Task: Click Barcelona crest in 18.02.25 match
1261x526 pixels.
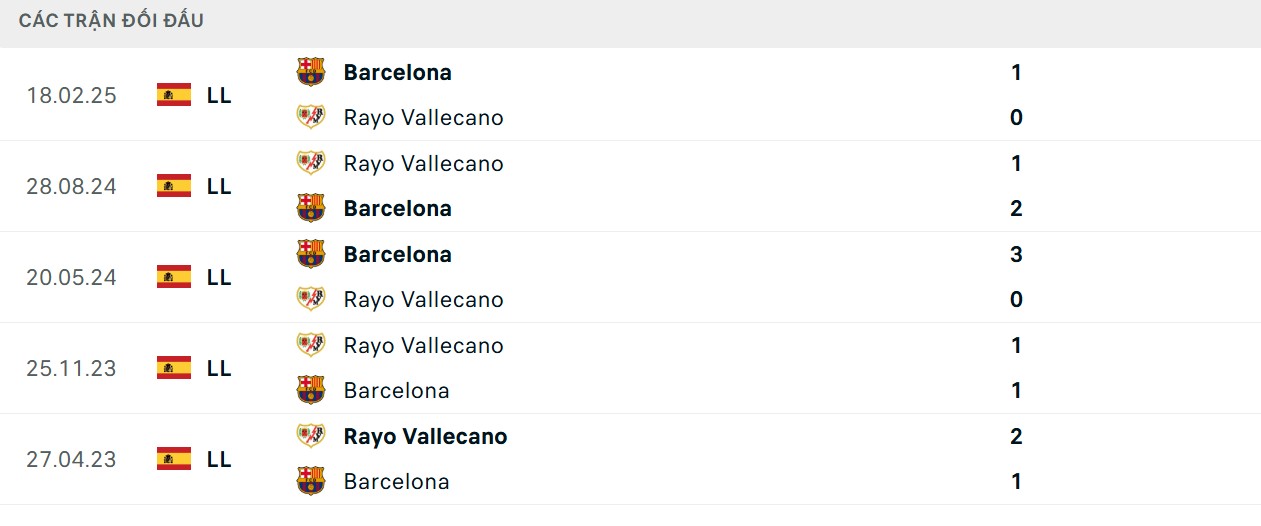Action: tap(311, 72)
